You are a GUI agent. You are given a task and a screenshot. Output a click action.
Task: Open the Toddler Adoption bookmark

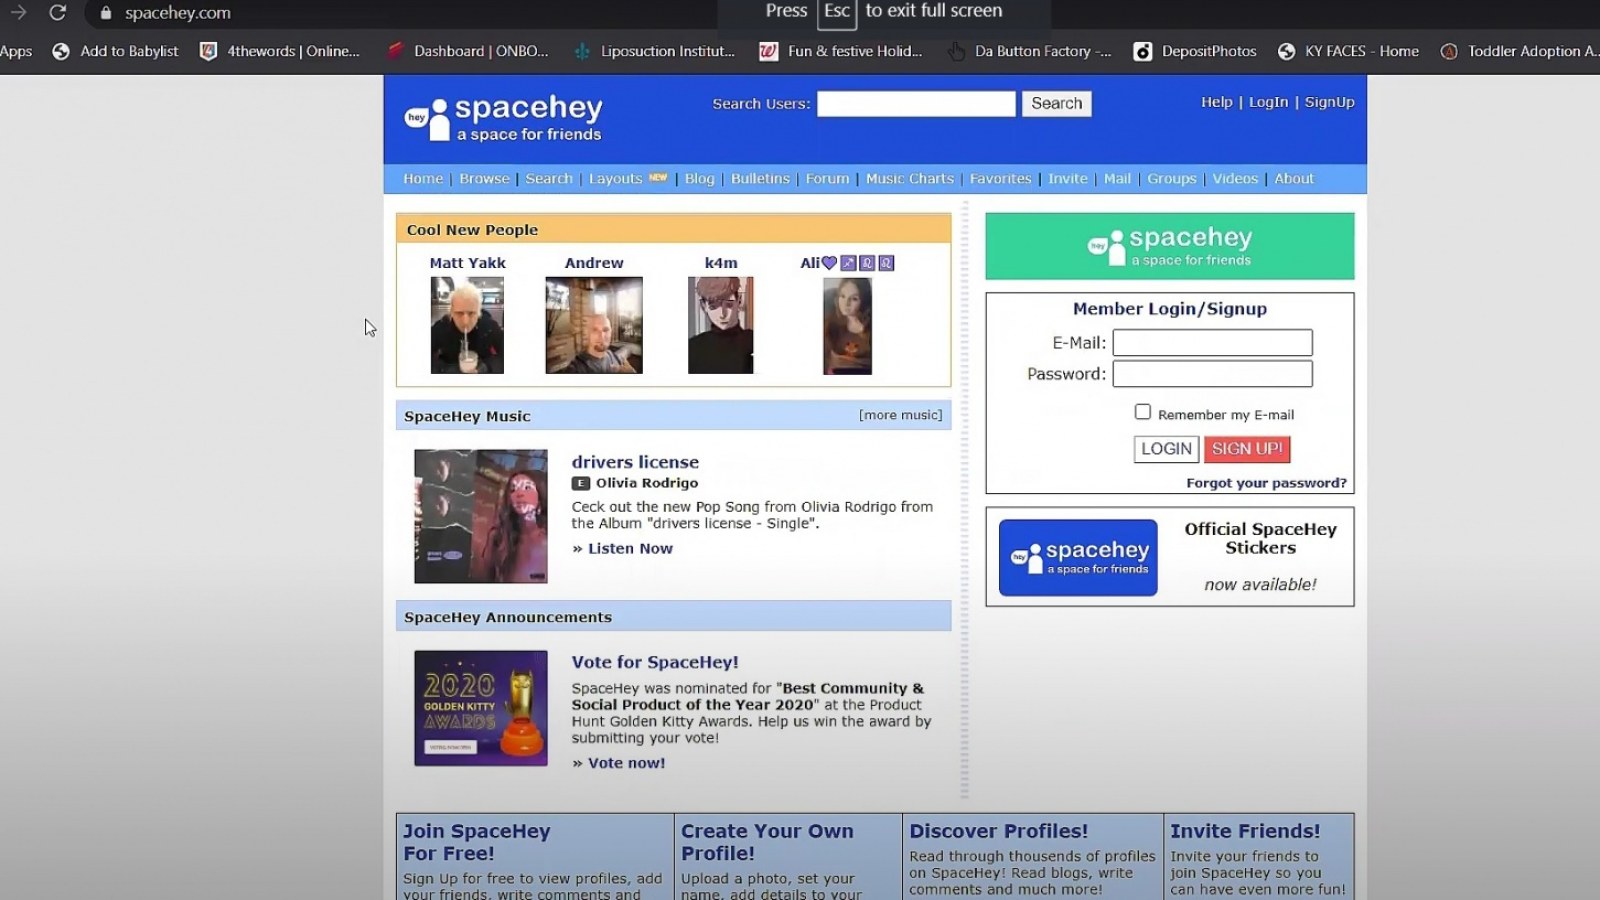tap(1519, 51)
